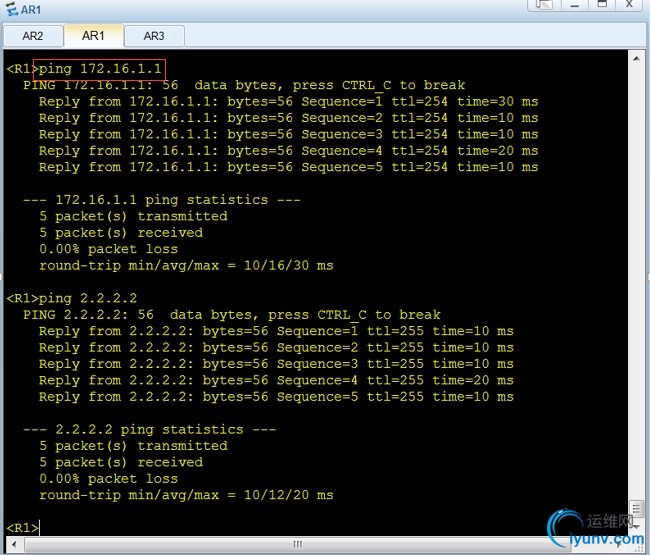This screenshot has height=555, width=650.
Task: Select the AR1 tab
Action: 93,36
